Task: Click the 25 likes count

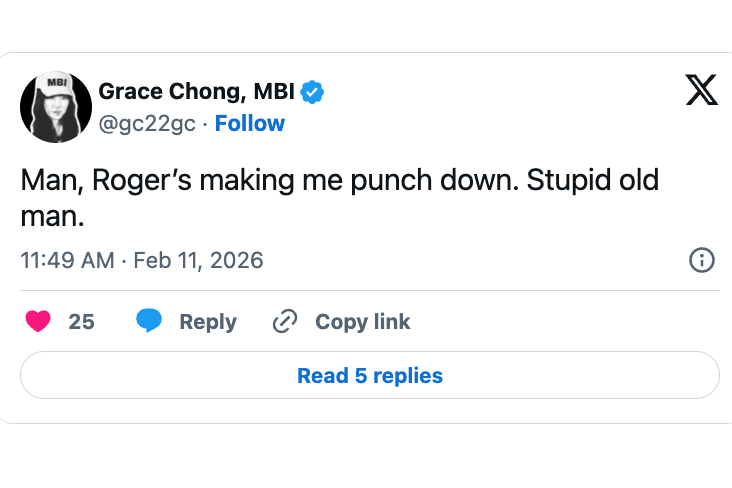Action: point(81,321)
